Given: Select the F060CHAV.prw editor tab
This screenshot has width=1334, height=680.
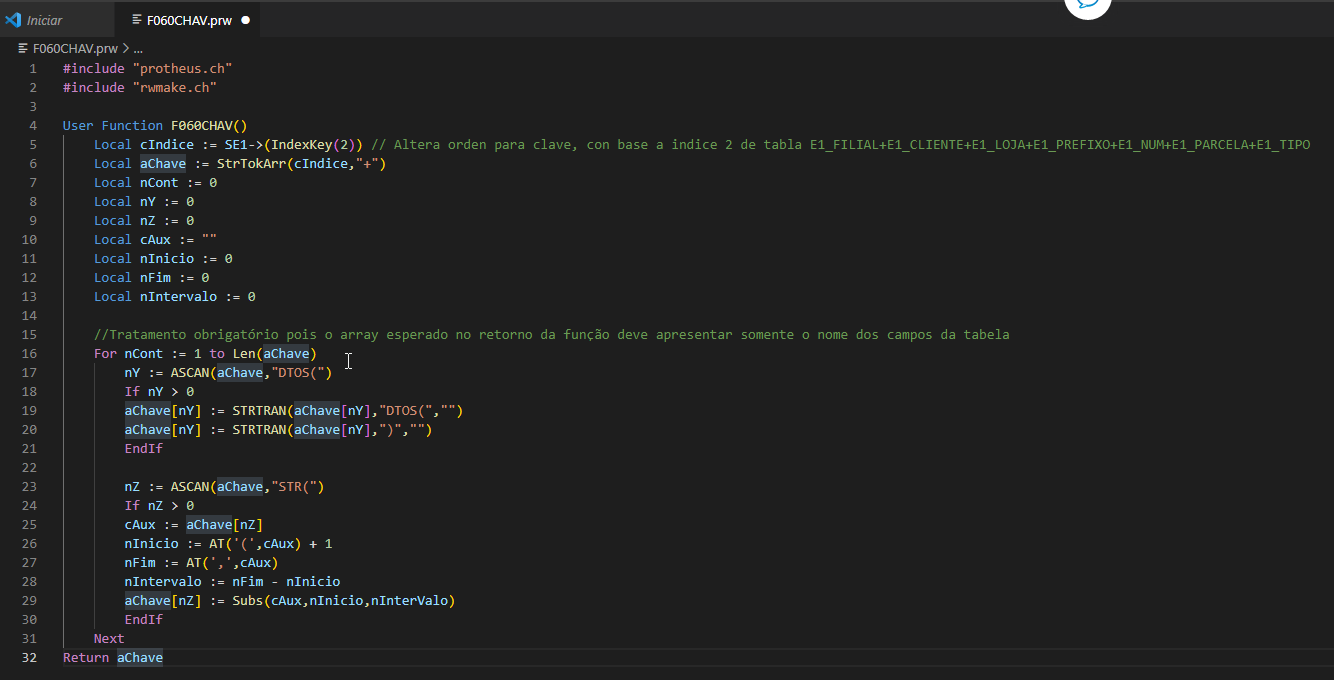Looking at the screenshot, I should point(188,20).
